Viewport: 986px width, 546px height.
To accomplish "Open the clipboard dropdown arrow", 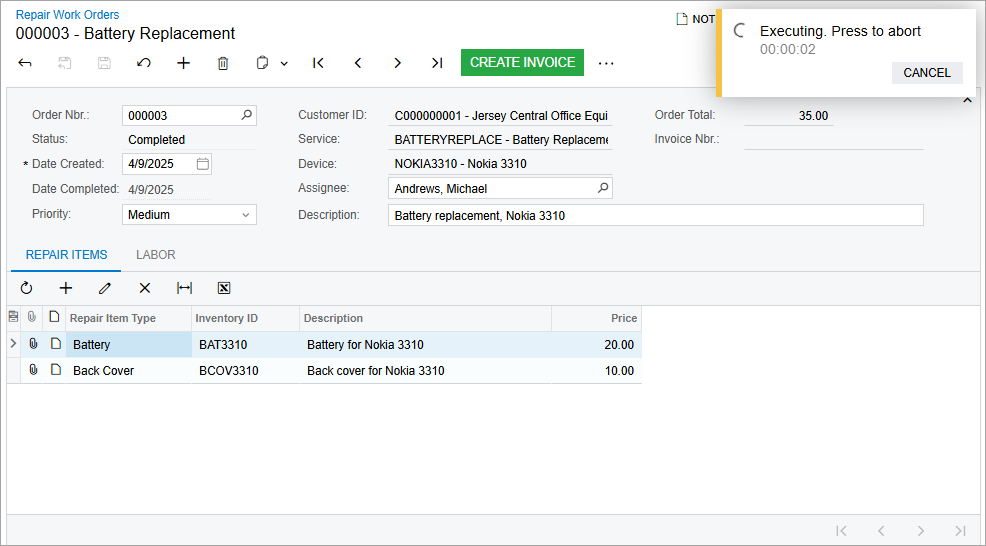I will click(284, 63).
